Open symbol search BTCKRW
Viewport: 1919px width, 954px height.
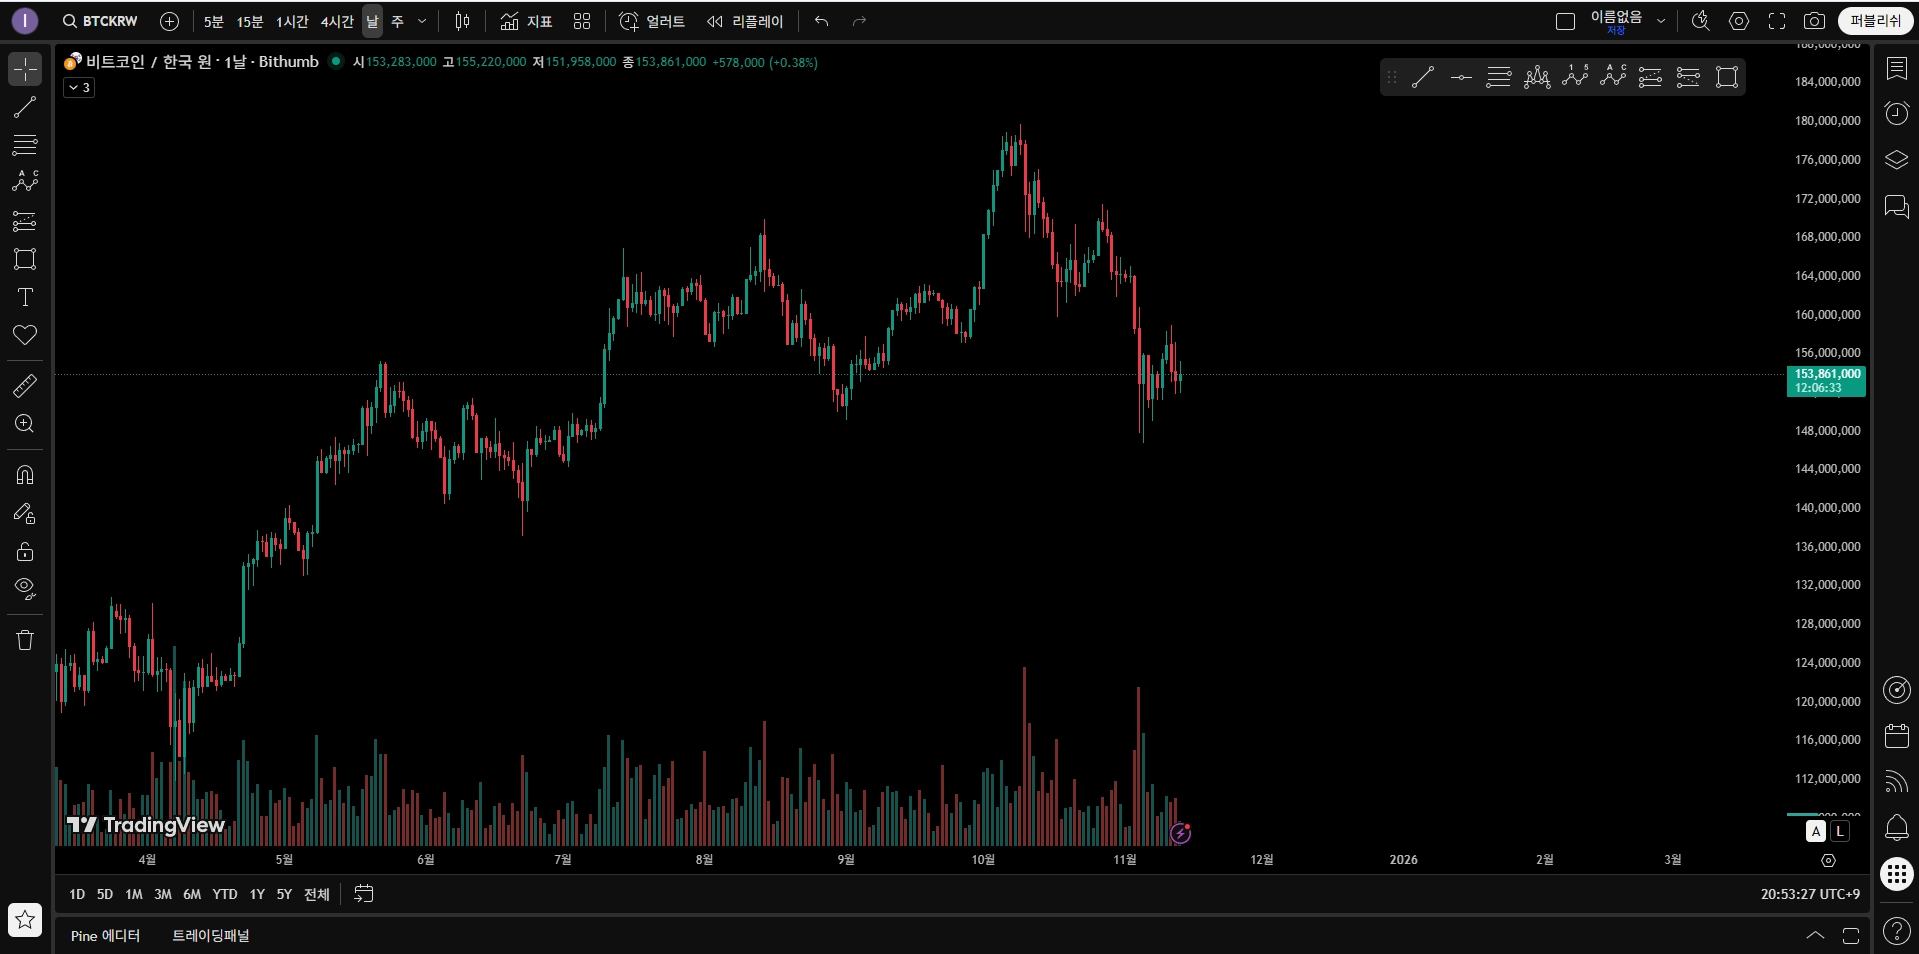pos(99,21)
